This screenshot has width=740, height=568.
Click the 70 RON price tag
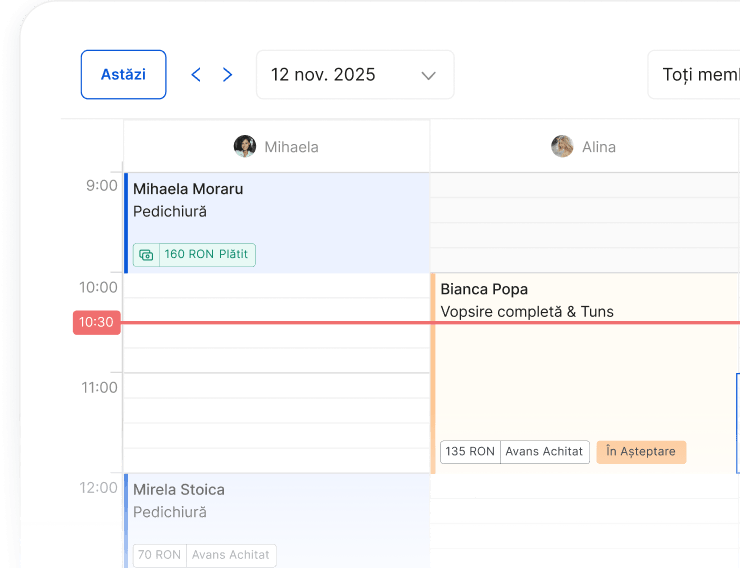click(160, 555)
